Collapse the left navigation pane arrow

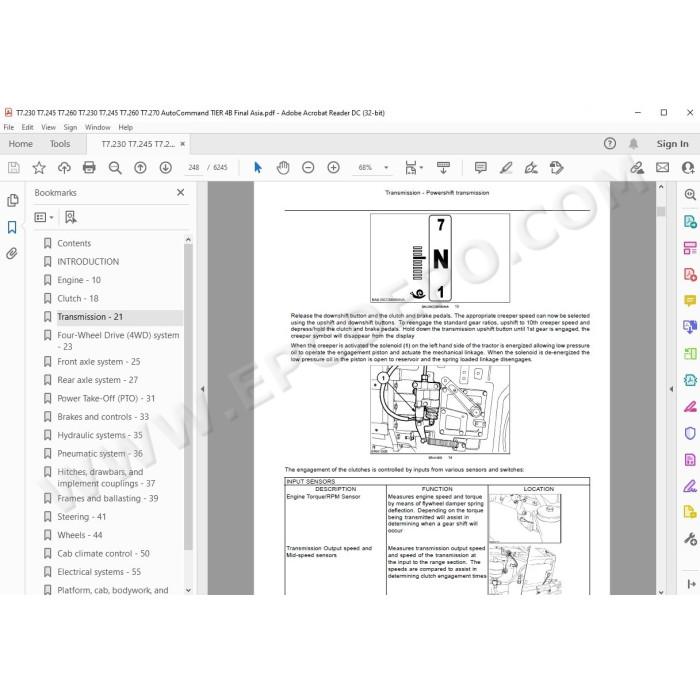click(x=202, y=389)
